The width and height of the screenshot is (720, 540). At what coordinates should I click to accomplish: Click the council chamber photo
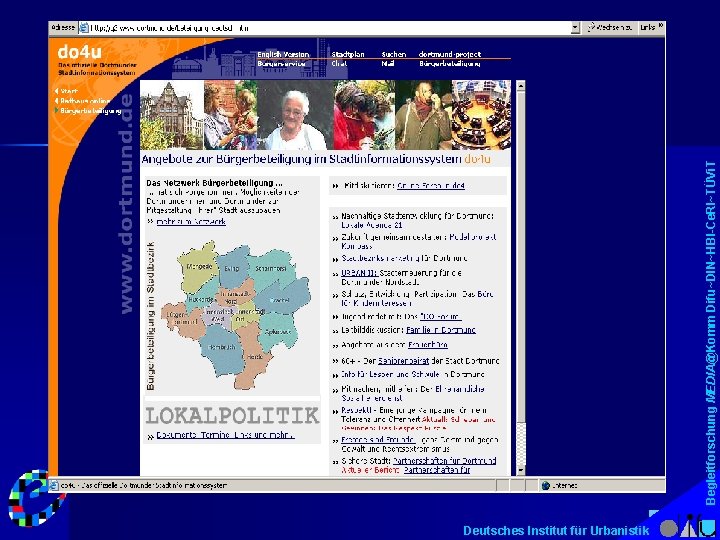(x=481, y=115)
